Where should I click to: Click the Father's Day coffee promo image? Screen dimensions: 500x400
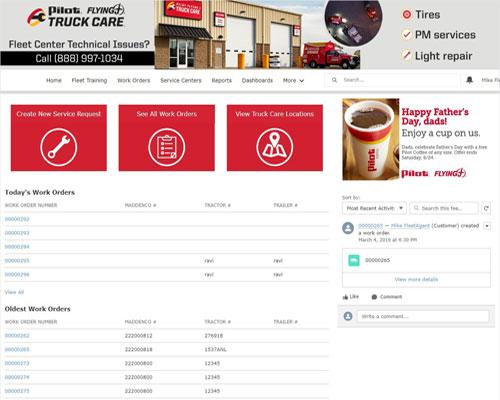coord(371,139)
